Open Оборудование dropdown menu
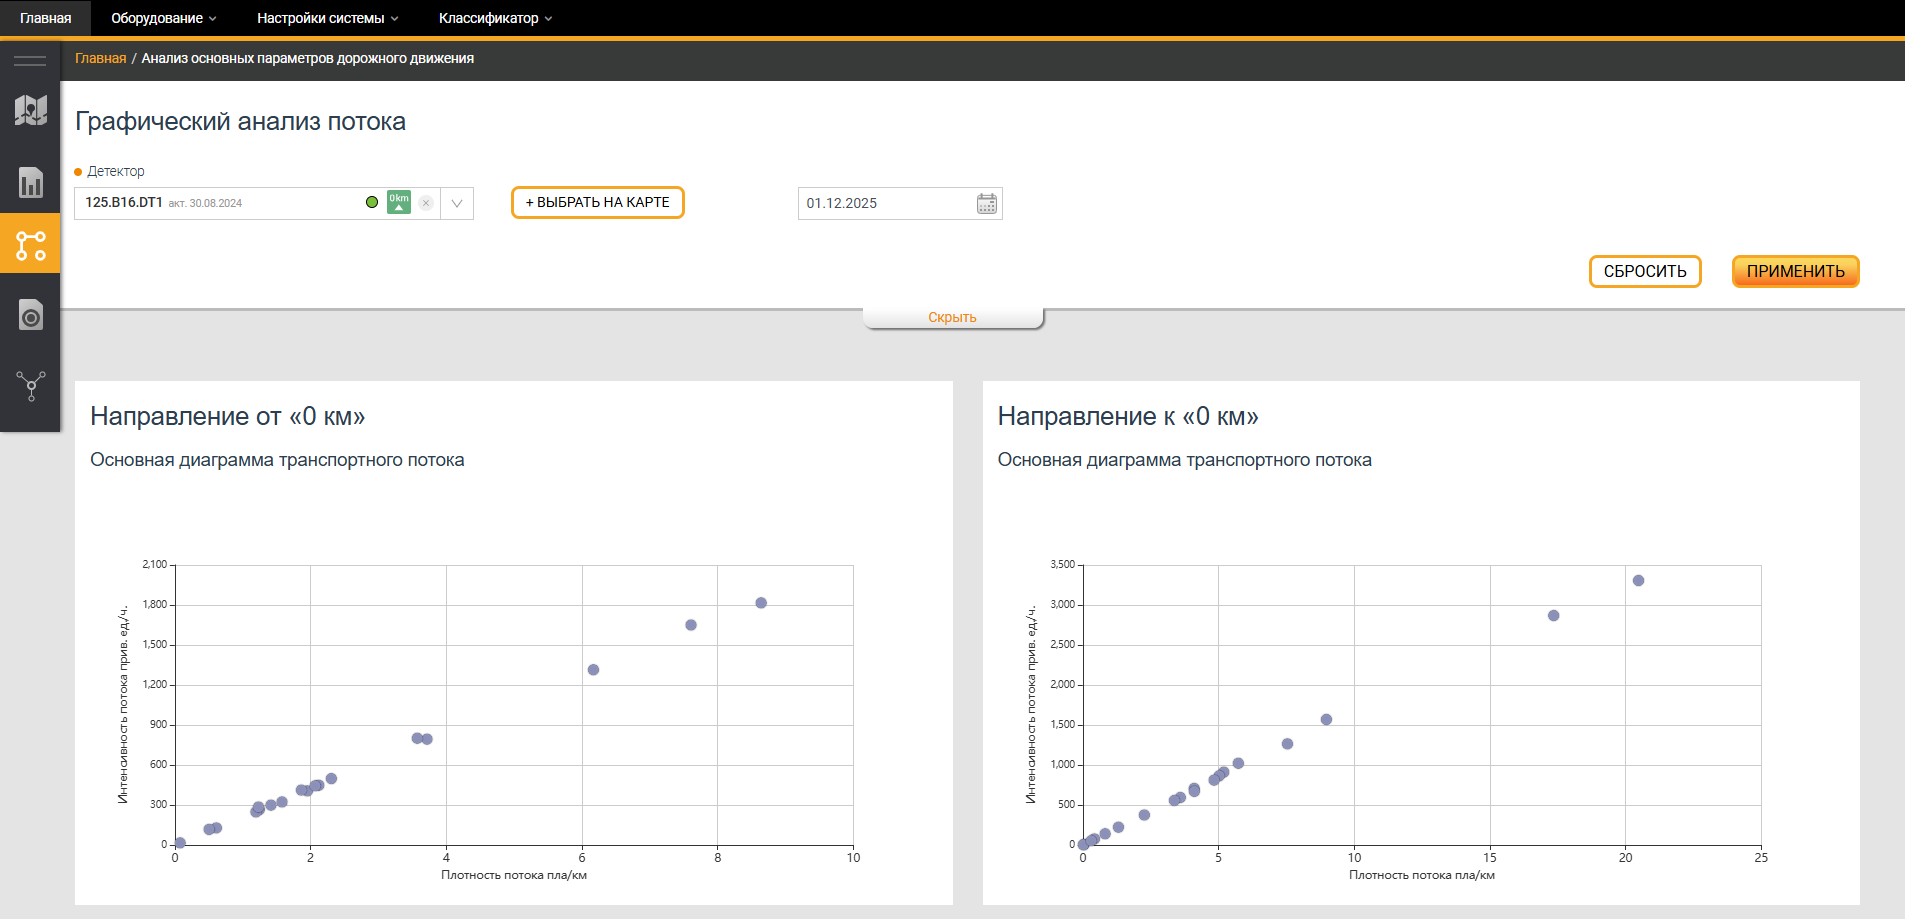The height and width of the screenshot is (919, 1905). pos(163,18)
